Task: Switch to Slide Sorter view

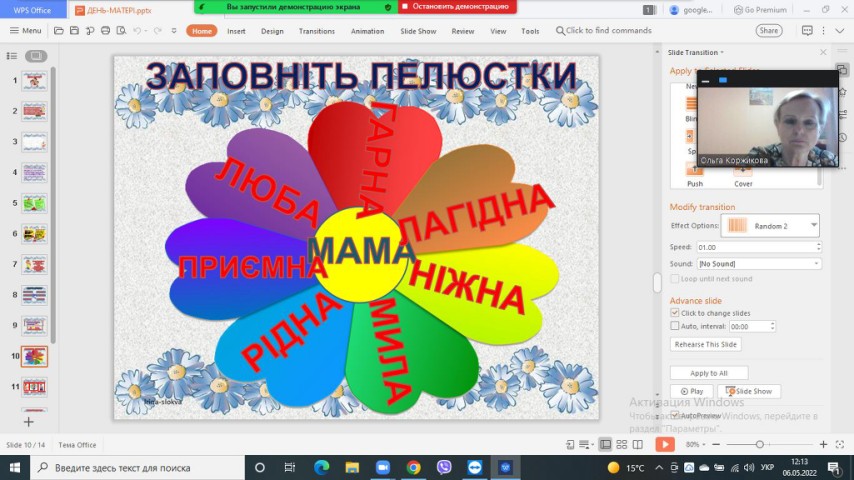Action: pyautogui.click(x=621, y=444)
